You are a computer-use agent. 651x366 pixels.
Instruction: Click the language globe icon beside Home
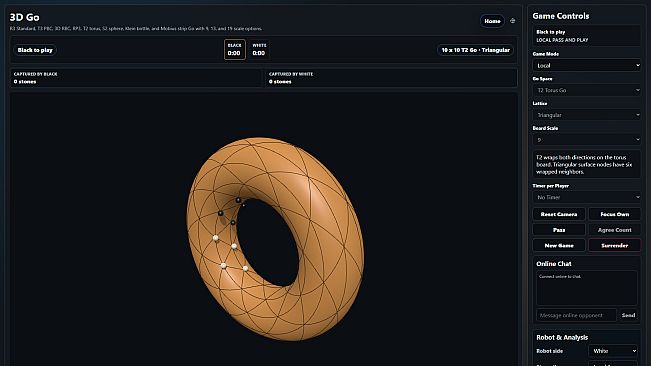point(513,21)
